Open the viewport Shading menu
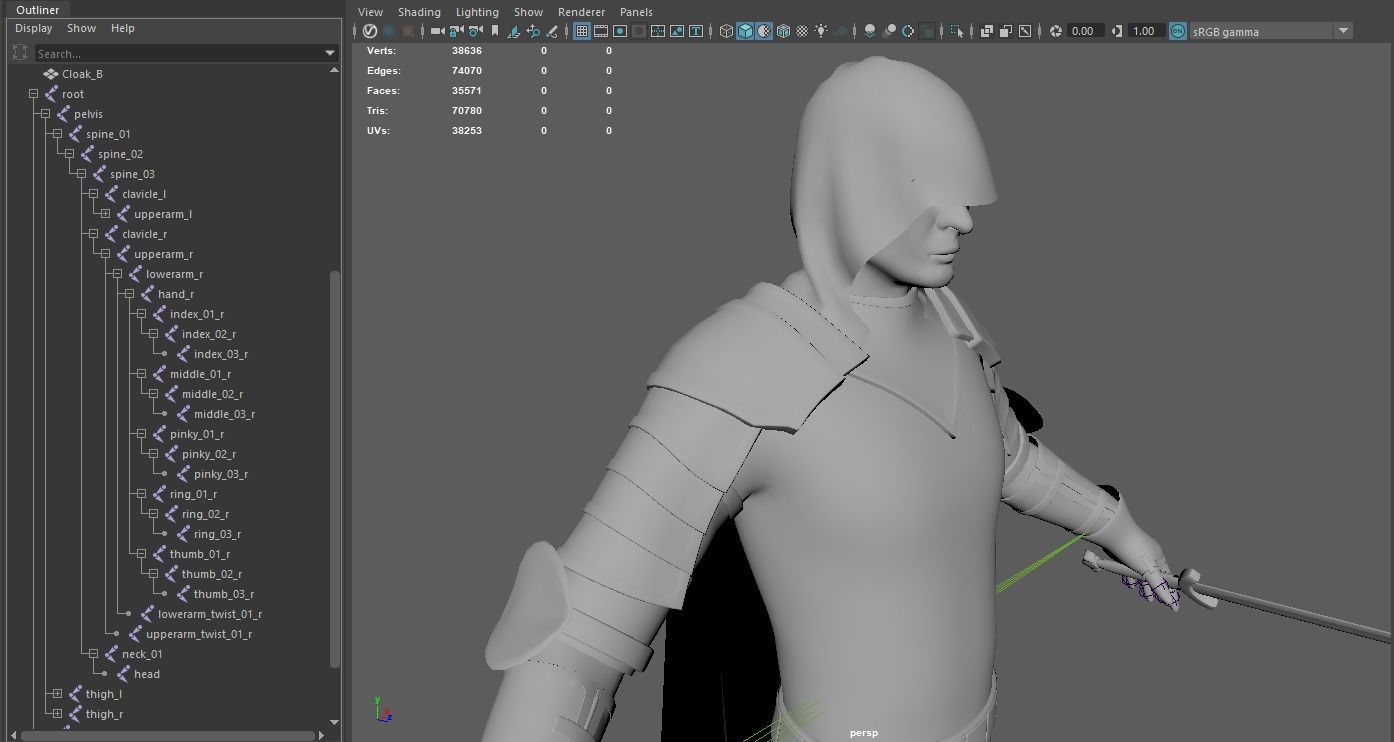 pyautogui.click(x=419, y=12)
